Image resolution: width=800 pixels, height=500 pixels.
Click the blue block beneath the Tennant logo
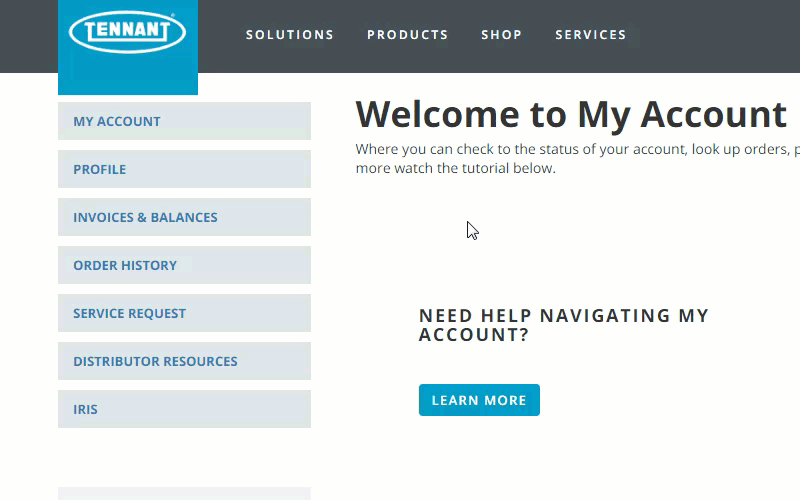coord(127,82)
